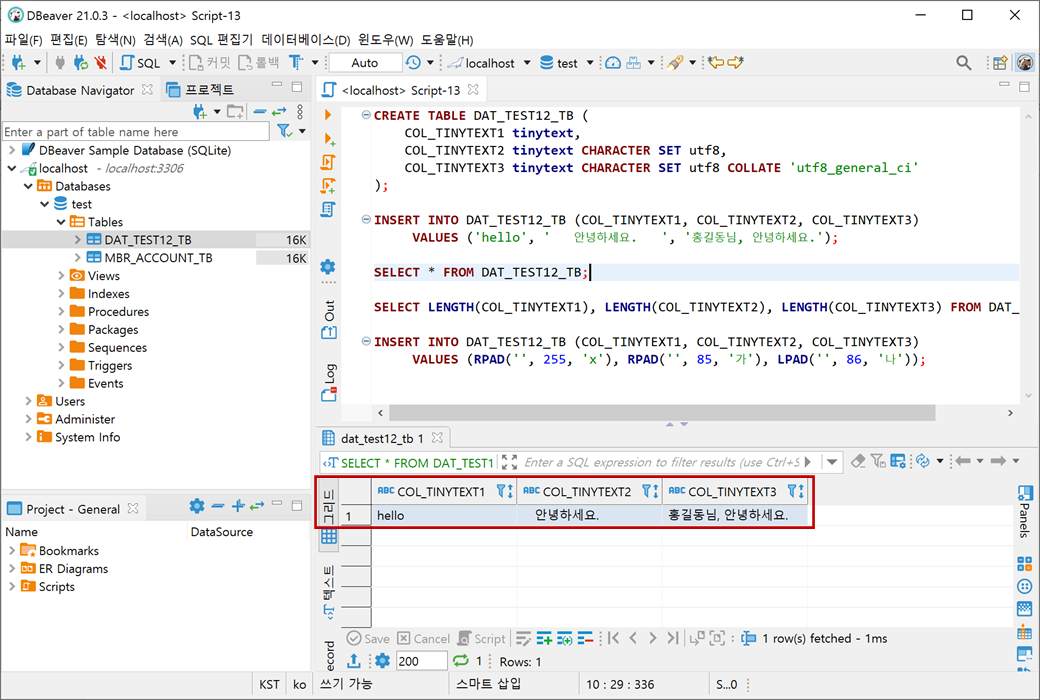Click the export data upload icon
Image resolution: width=1040 pixels, height=700 pixels.
354,661
